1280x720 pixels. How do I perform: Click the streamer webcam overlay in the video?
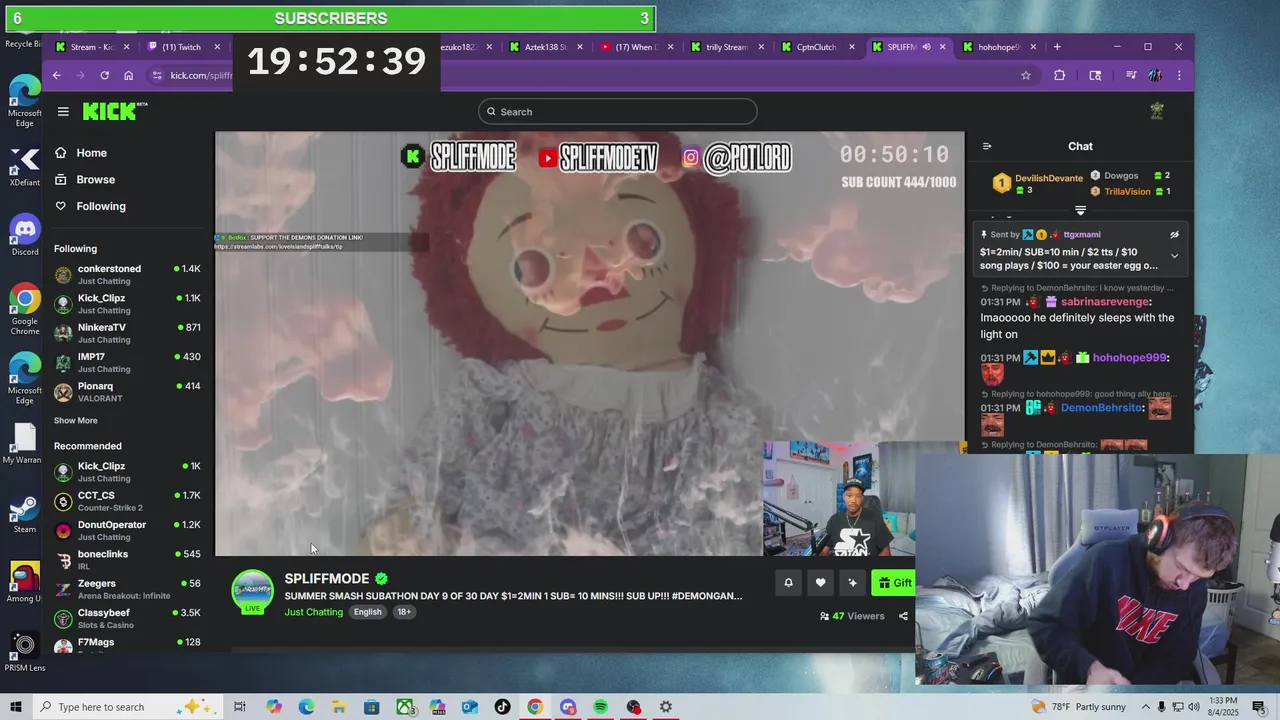(x=839, y=498)
